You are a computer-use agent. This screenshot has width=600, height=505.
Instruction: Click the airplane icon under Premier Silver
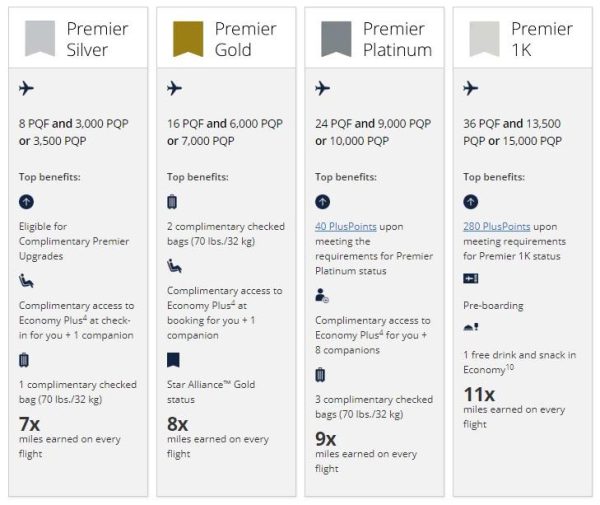click(x=27, y=89)
